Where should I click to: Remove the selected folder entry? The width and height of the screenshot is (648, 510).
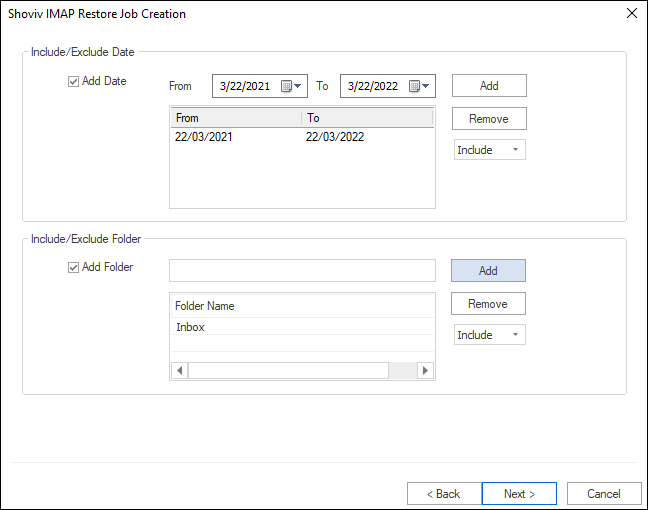pyautogui.click(x=488, y=304)
